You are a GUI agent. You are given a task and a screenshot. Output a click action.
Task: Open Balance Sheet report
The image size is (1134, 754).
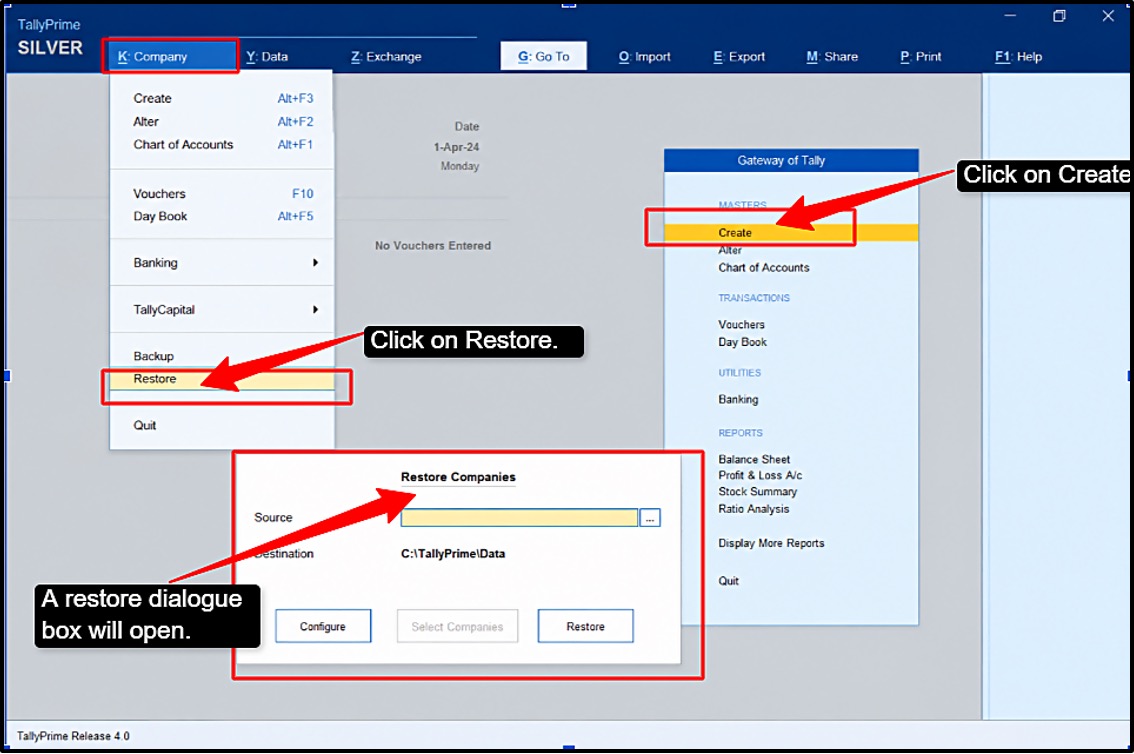pyautogui.click(x=754, y=459)
